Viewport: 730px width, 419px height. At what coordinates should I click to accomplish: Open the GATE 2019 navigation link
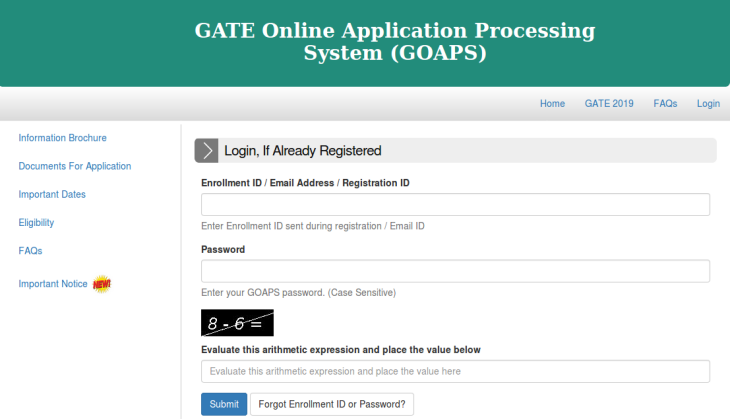pos(609,103)
